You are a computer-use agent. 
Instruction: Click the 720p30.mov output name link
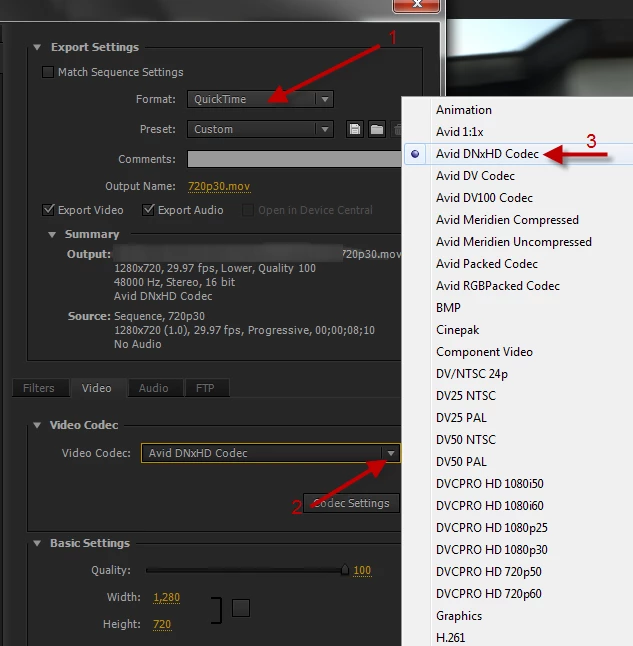coord(219,186)
